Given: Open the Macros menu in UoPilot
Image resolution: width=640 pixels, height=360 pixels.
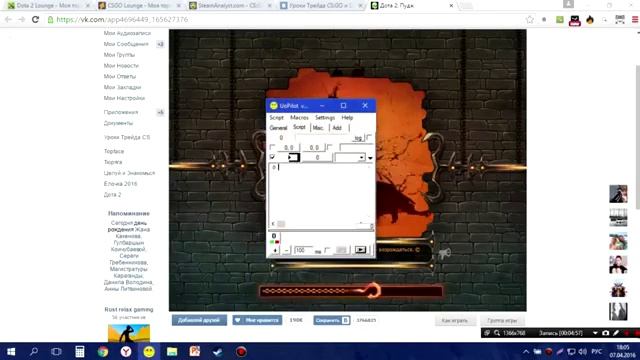Looking at the screenshot, I should pos(299,118).
